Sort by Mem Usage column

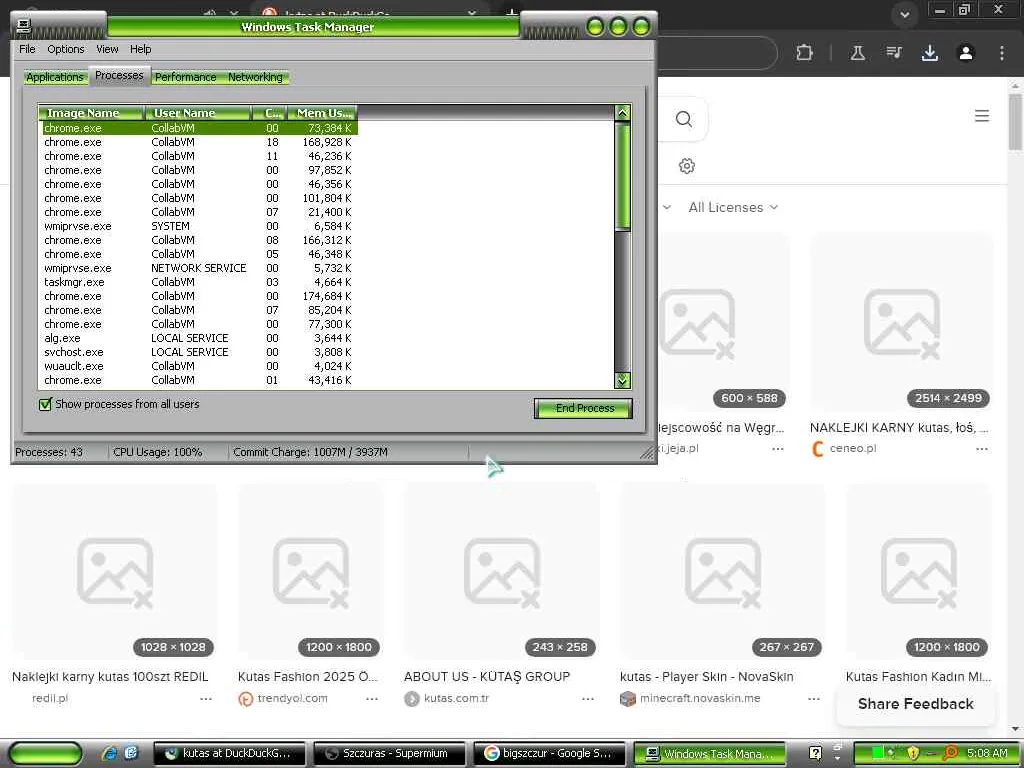click(322, 113)
